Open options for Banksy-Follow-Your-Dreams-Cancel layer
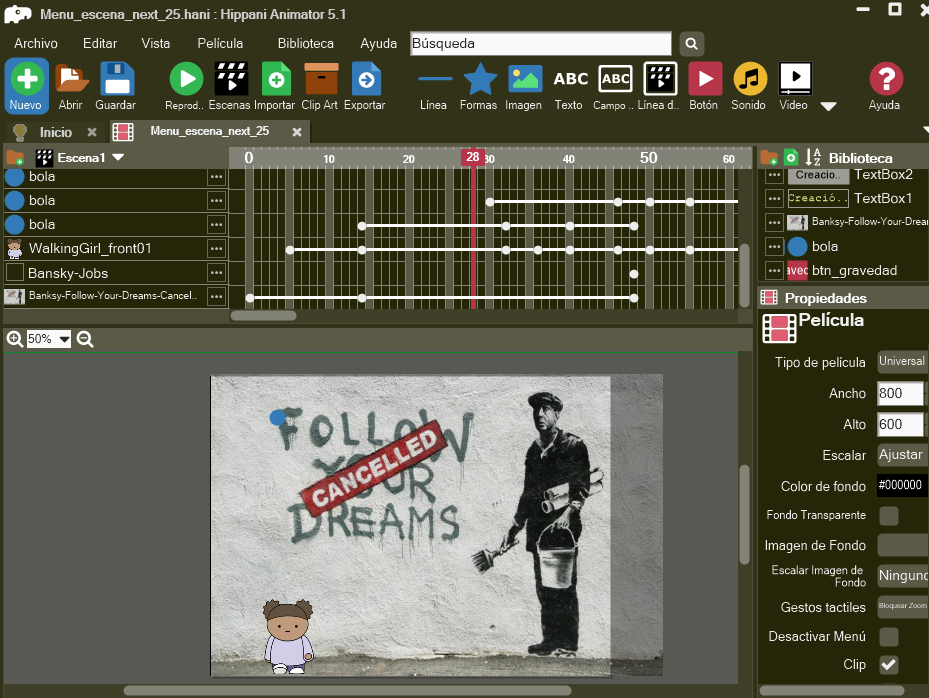This screenshot has width=929, height=698. 216,296
